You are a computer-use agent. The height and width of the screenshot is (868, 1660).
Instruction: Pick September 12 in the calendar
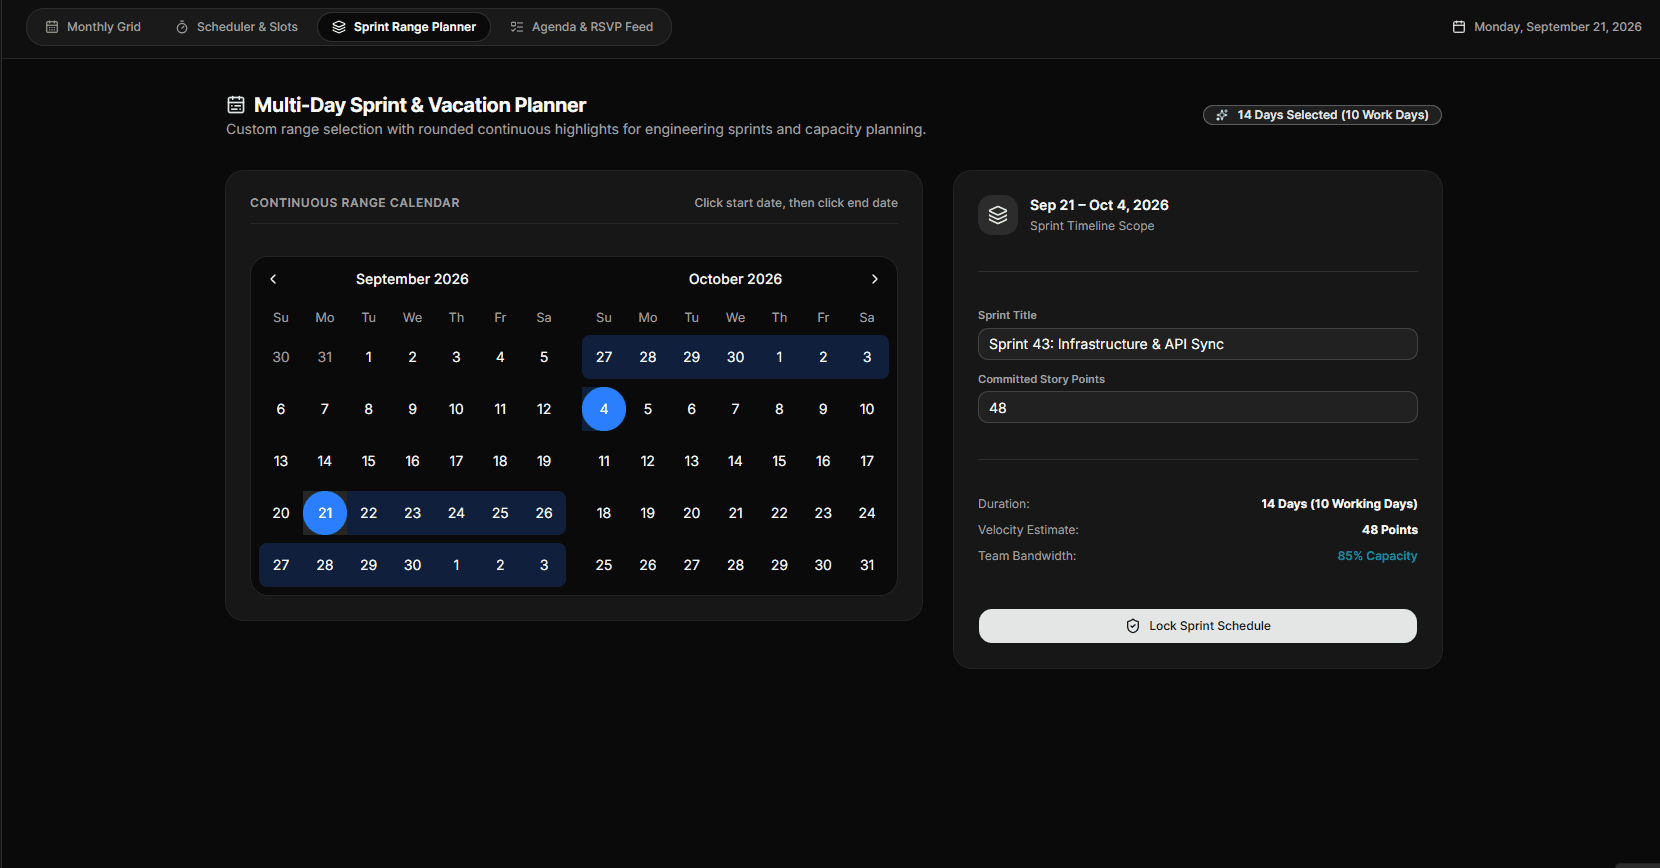(544, 409)
